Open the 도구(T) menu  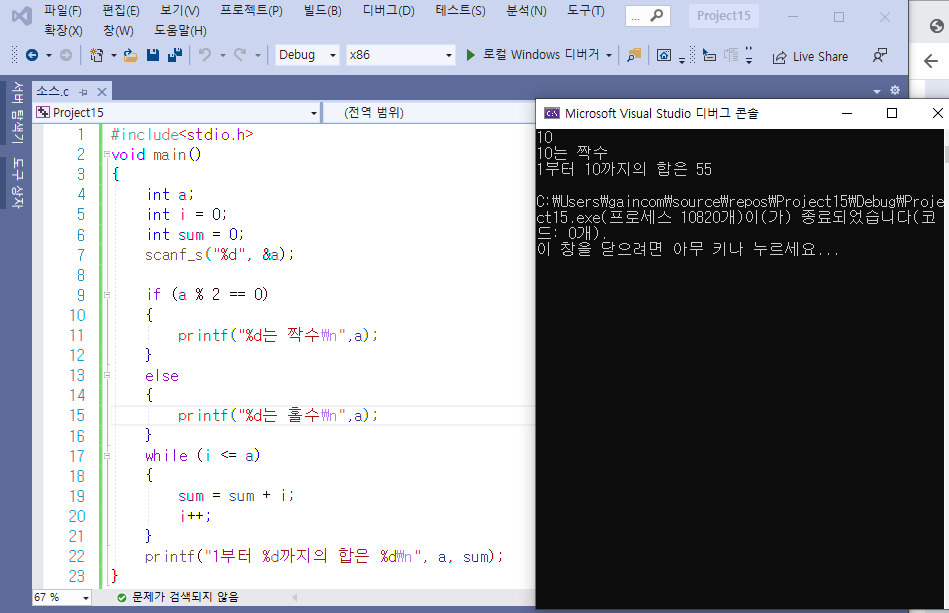(x=585, y=11)
